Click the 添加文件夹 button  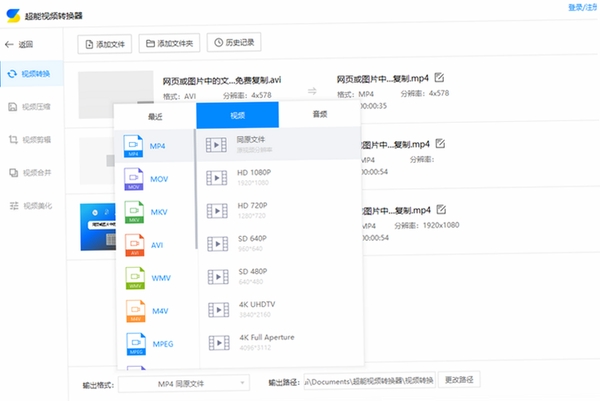coord(169,44)
